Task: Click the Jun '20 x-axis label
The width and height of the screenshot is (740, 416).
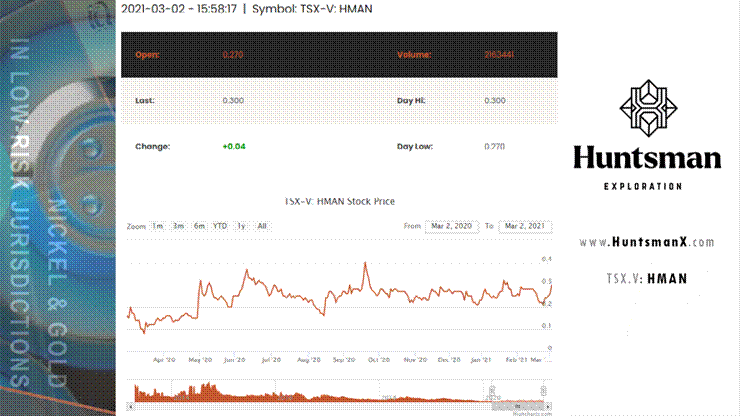Action: [235, 360]
